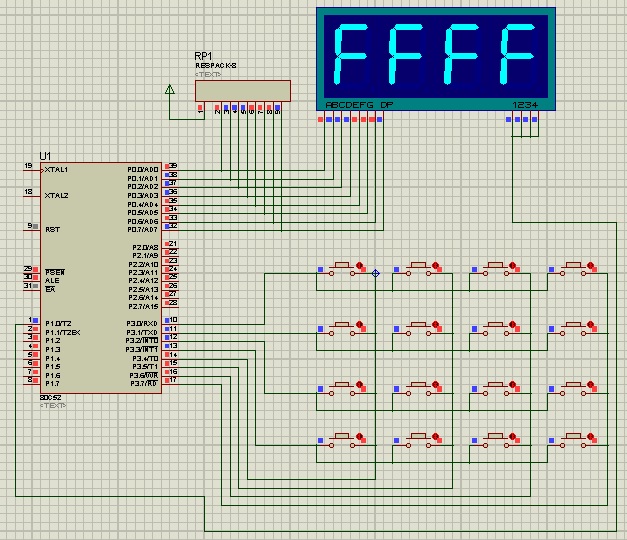Select the RP1 reference label
627x540 pixels.
click(203, 56)
